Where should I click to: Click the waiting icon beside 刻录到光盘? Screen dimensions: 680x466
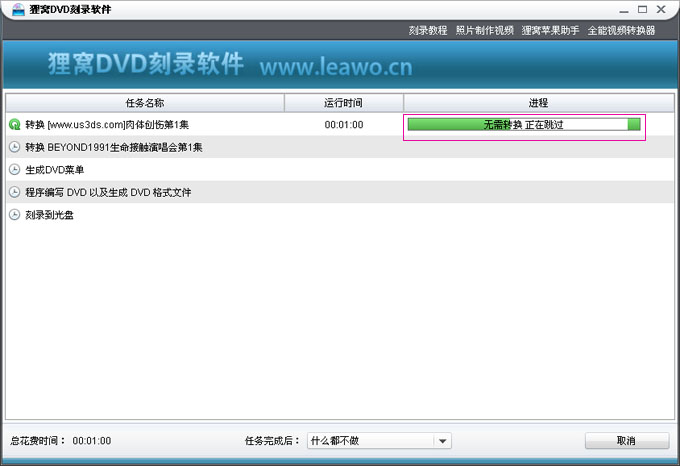click(15, 215)
